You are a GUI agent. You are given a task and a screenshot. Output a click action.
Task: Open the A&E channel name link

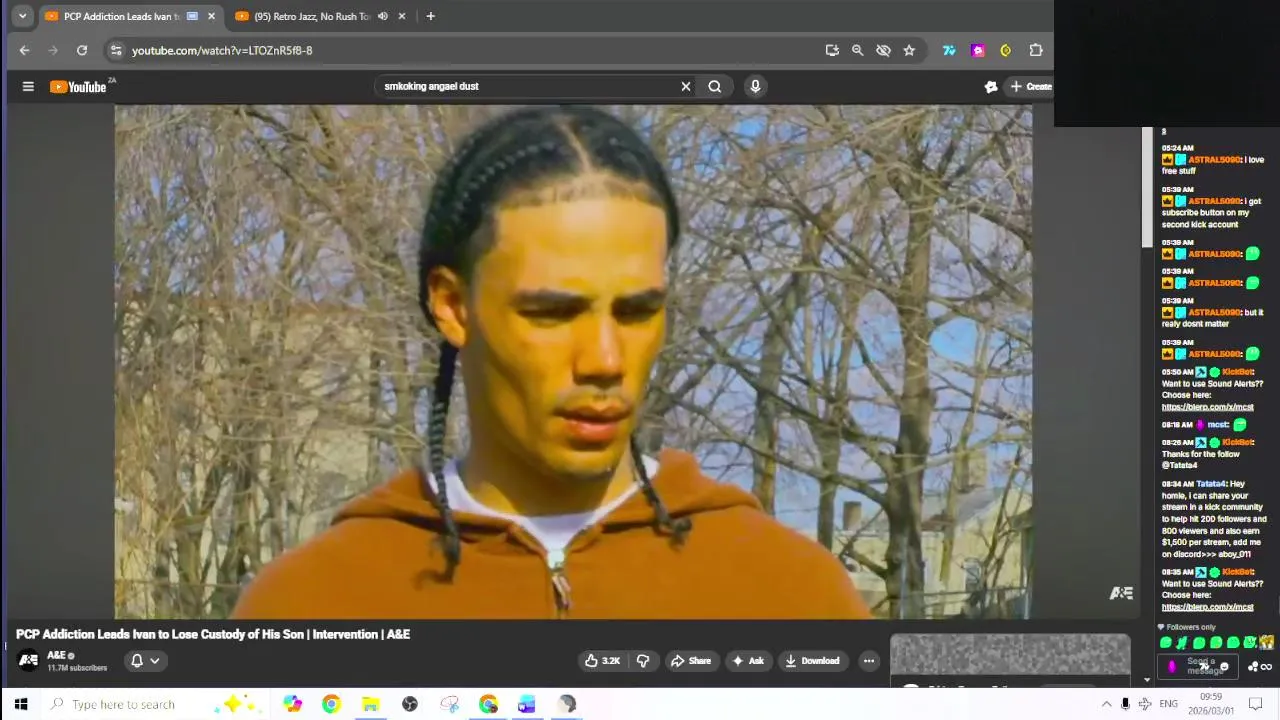[56, 656]
